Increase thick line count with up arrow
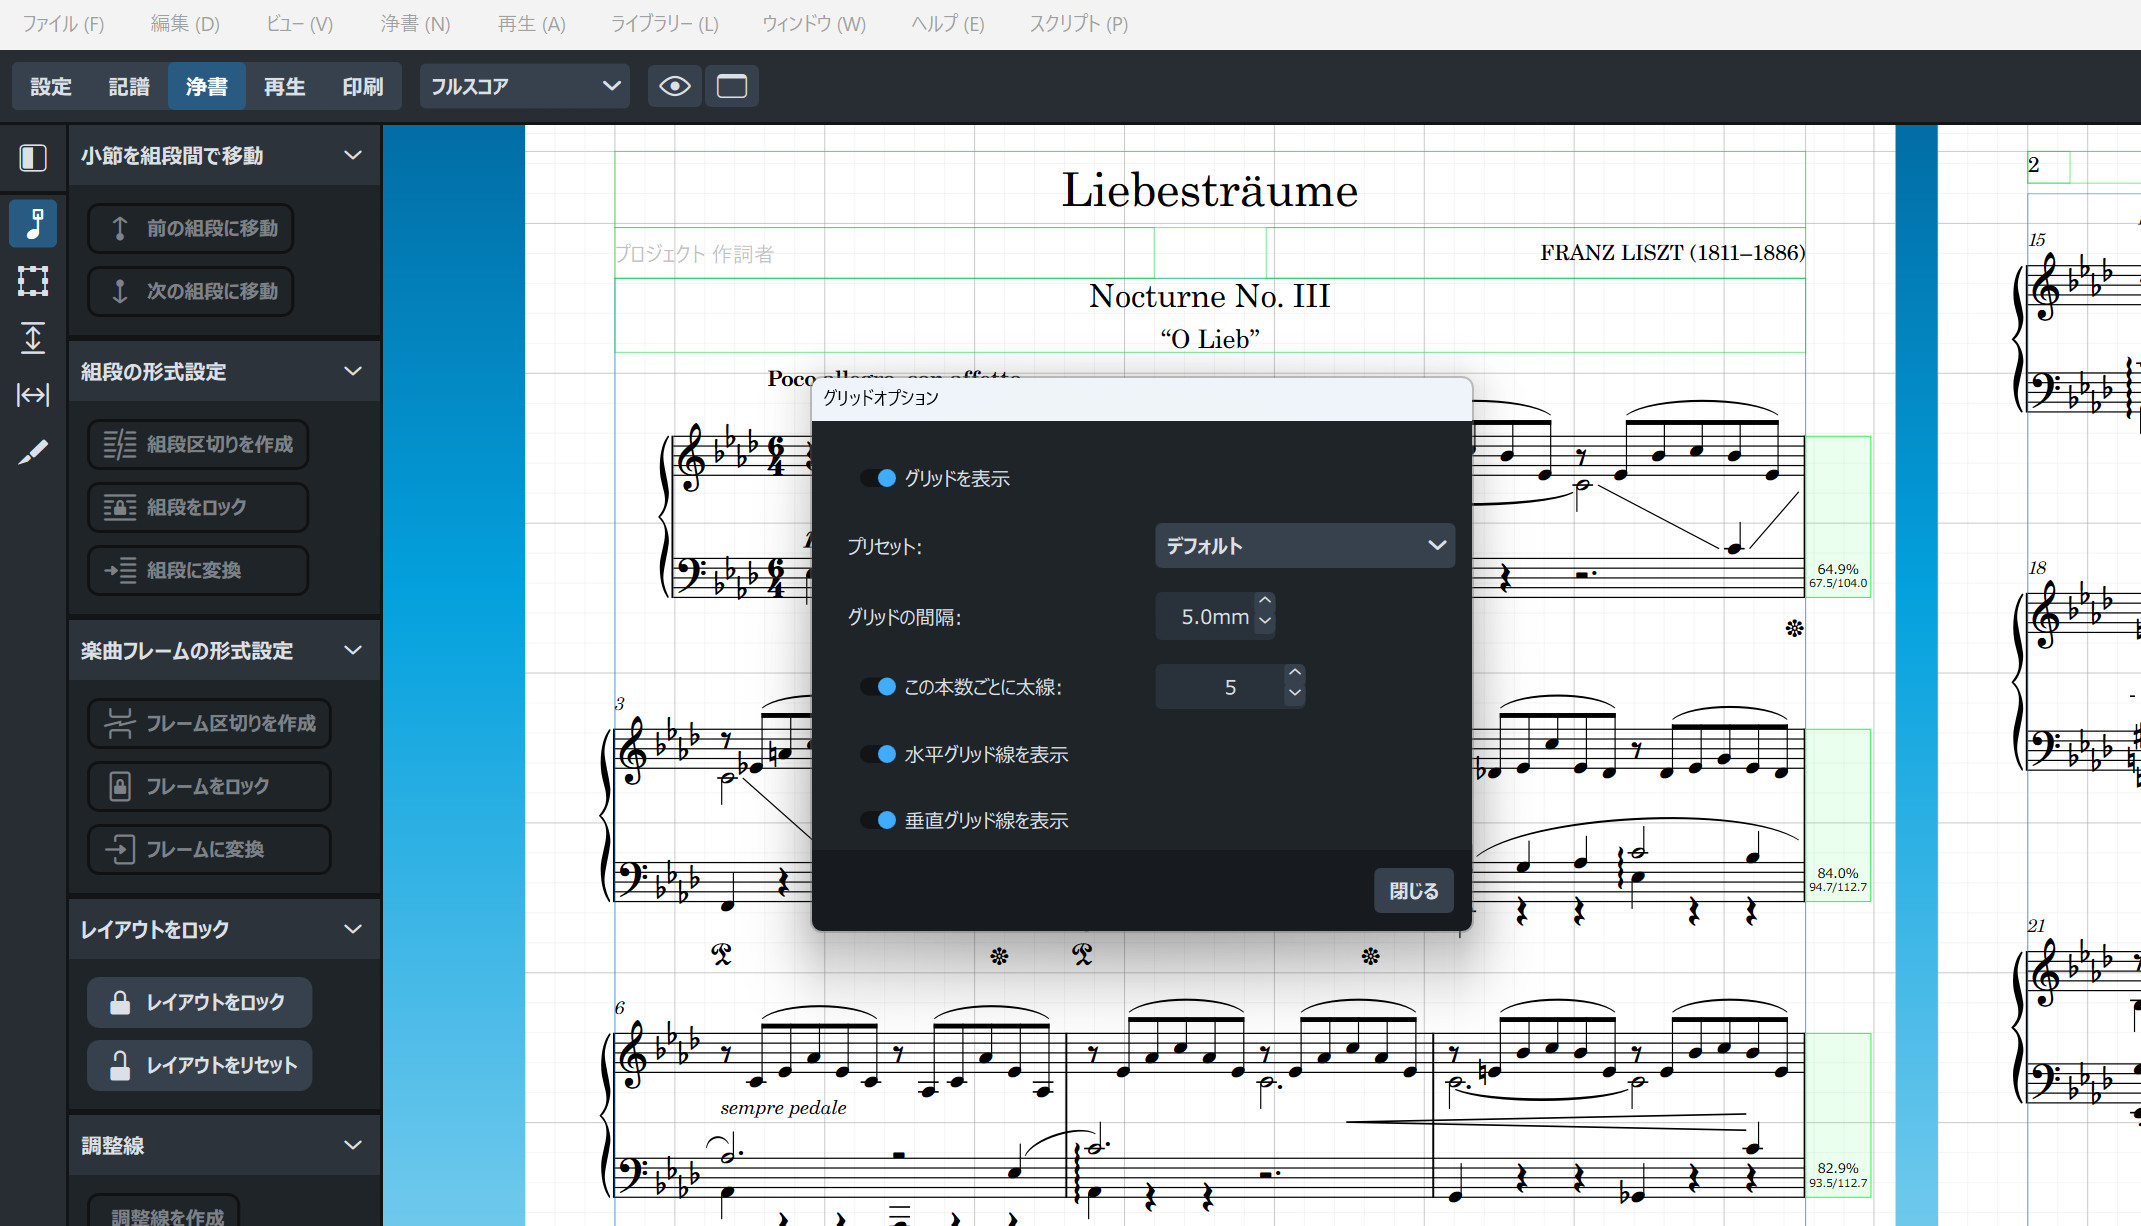Viewport: 2141px width, 1226px height. click(1295, 672)
